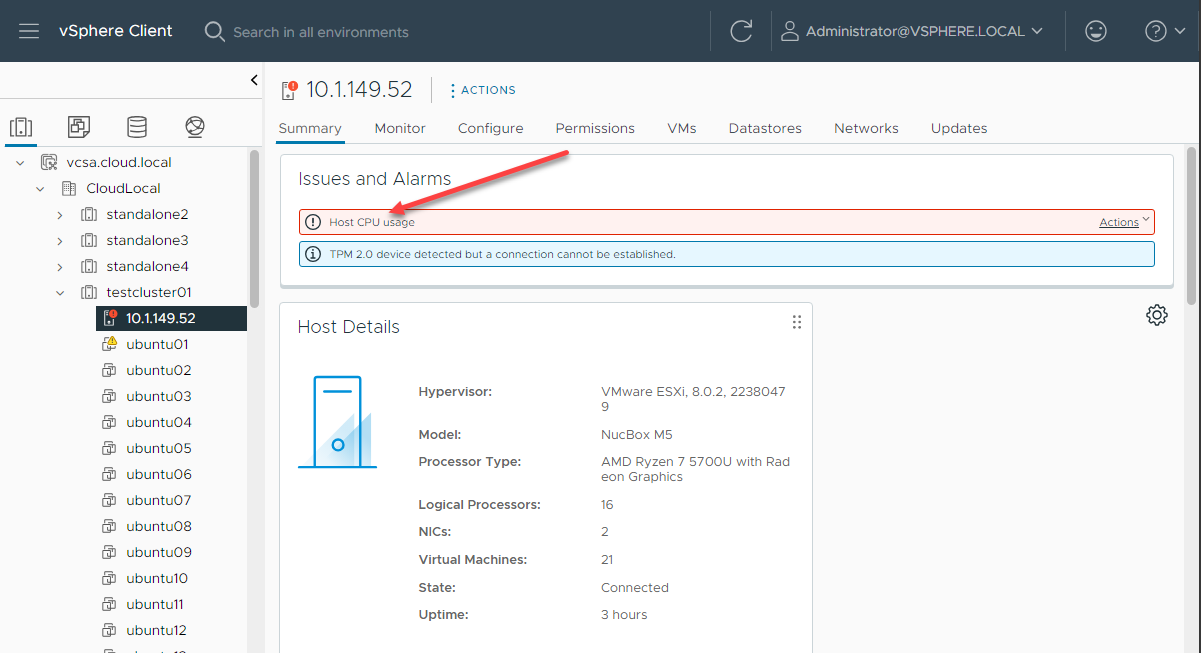Expand the standalone2 tree node
Screen dimensions: 1201x653
[x=60, y=214]
